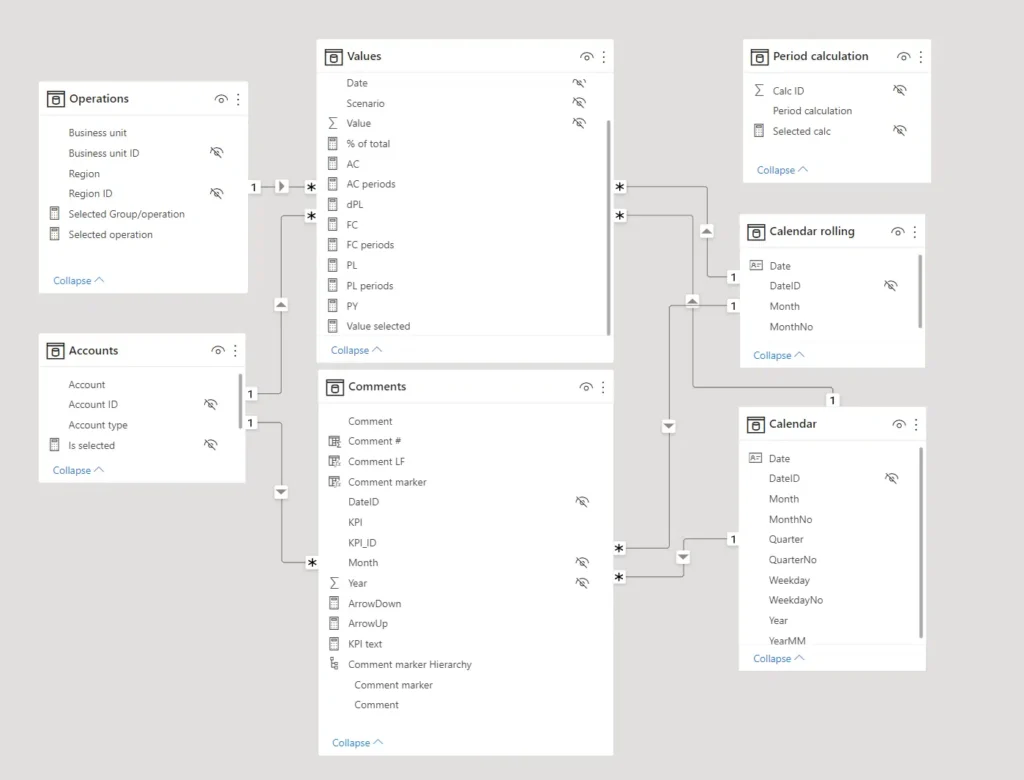Collapse the Calendar table
1024x780 pixels.
point(778,658)
